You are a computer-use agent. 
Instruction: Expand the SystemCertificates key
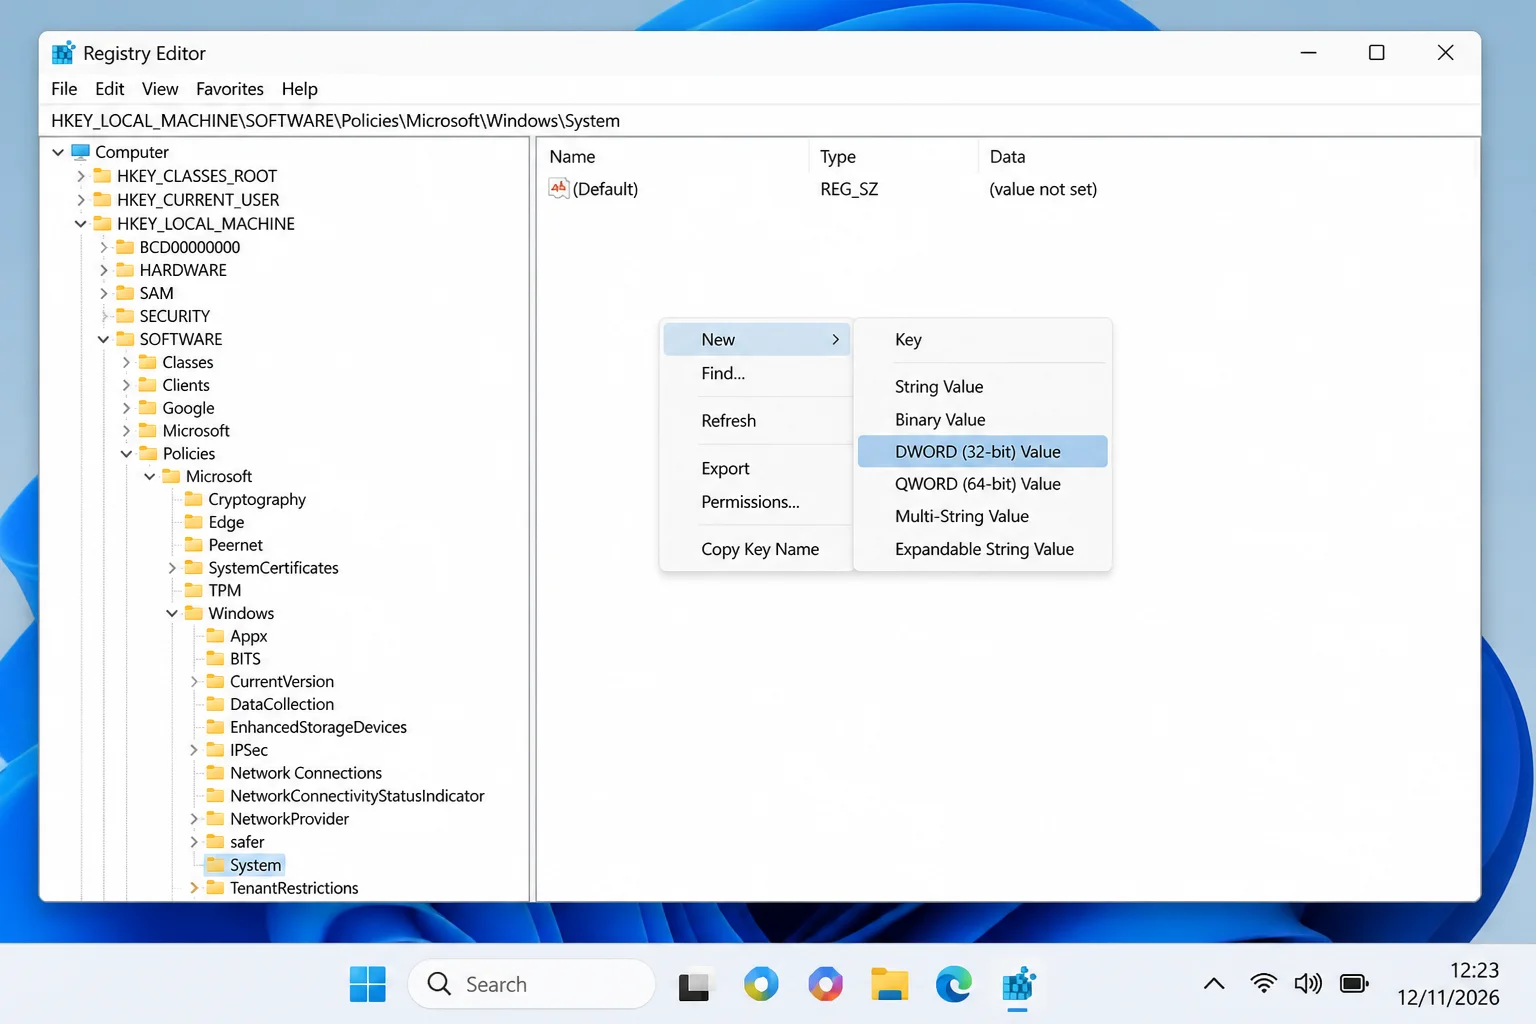pyautogui.click(x=172, y=568)
